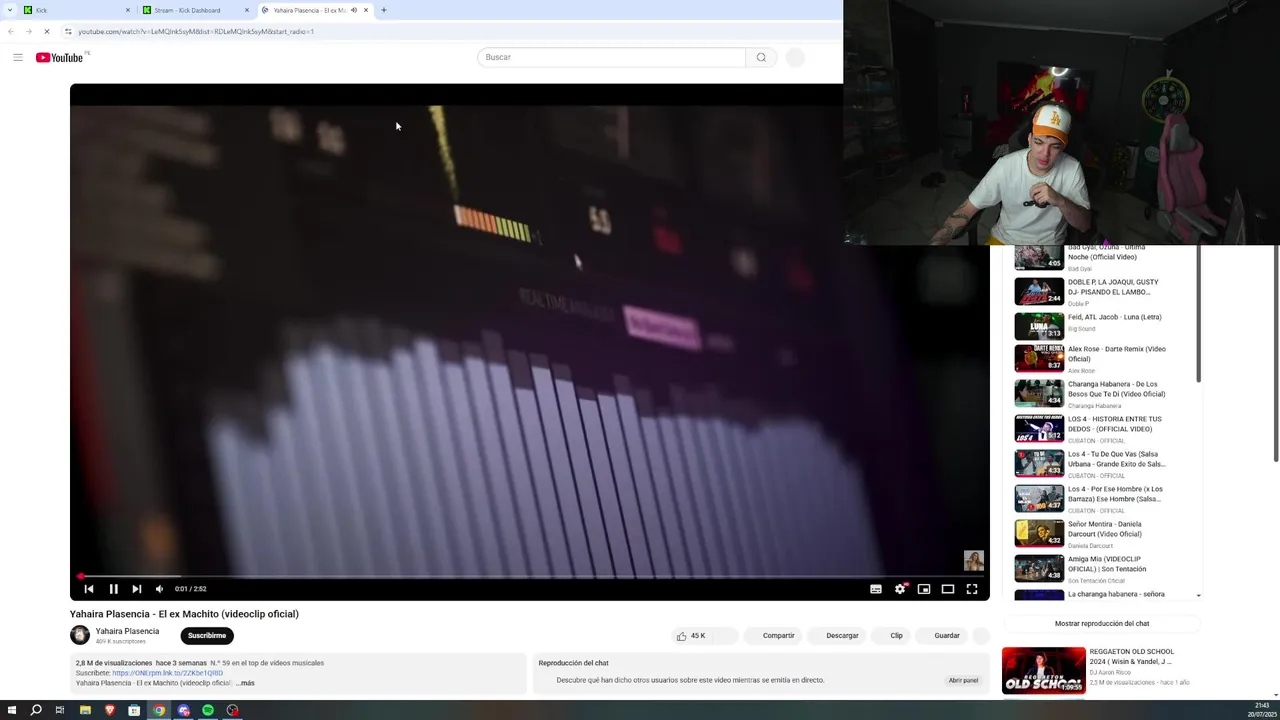Viewport: 1280px width, 720px height.
Task: Switch to the Kick browser tab
Action: coord(75,10)
